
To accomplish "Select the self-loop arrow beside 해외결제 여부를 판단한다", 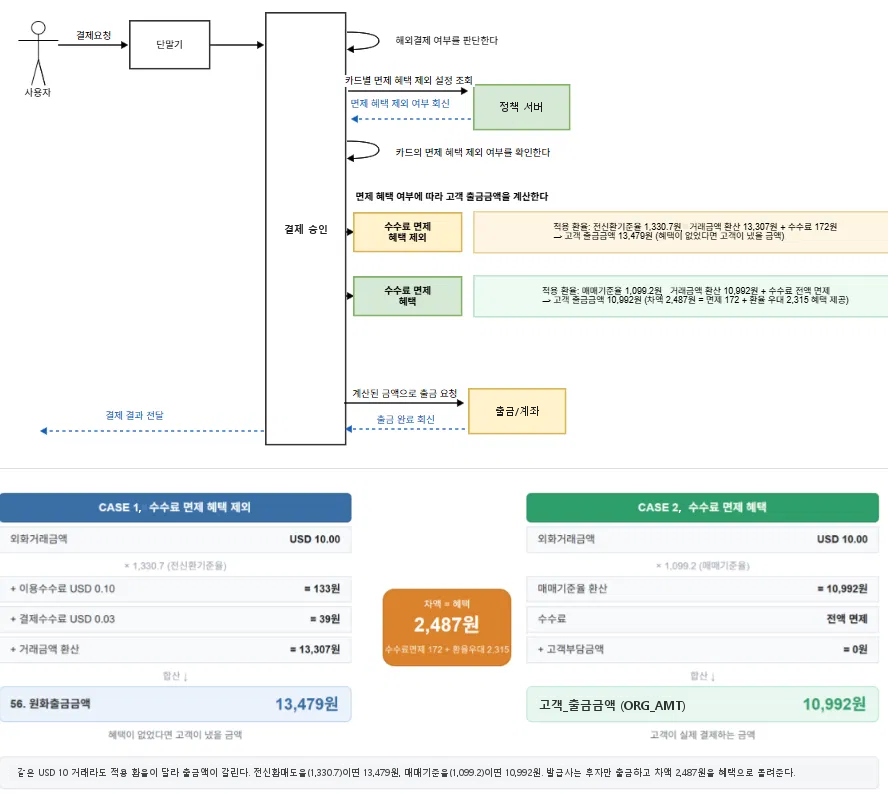I will [x=363, y=41].
